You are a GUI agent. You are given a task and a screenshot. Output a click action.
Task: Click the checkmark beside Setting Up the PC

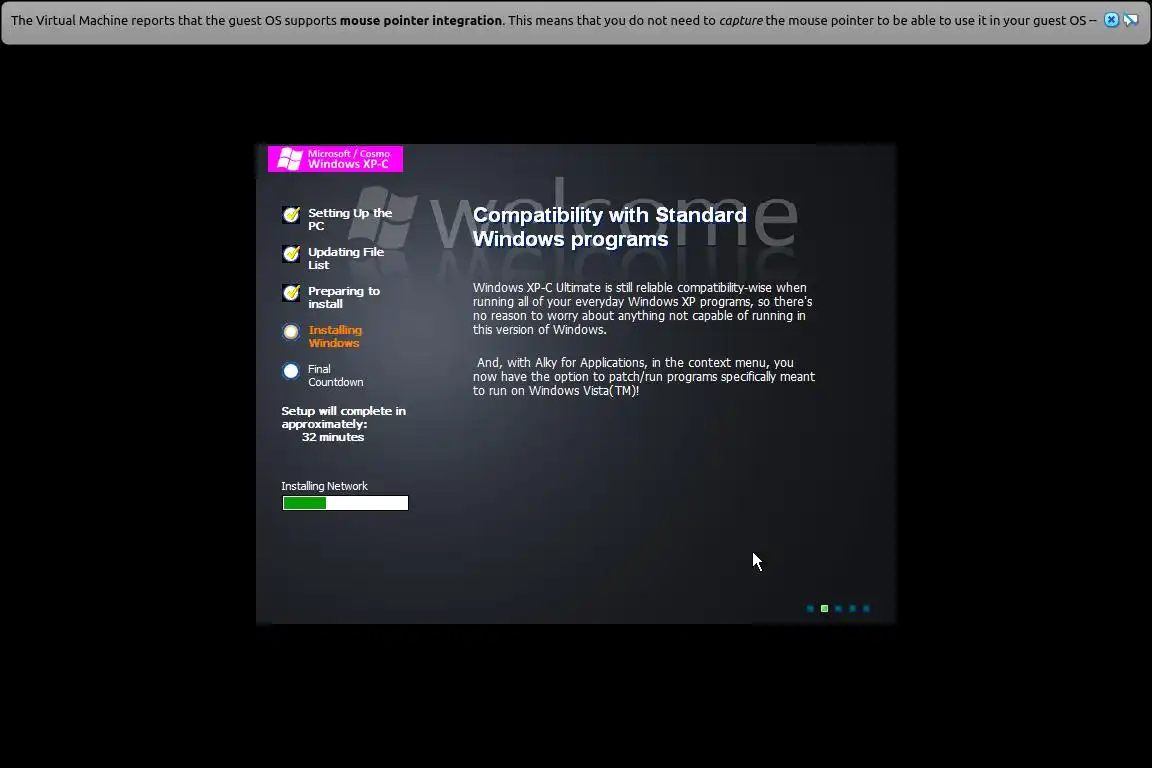292,215
